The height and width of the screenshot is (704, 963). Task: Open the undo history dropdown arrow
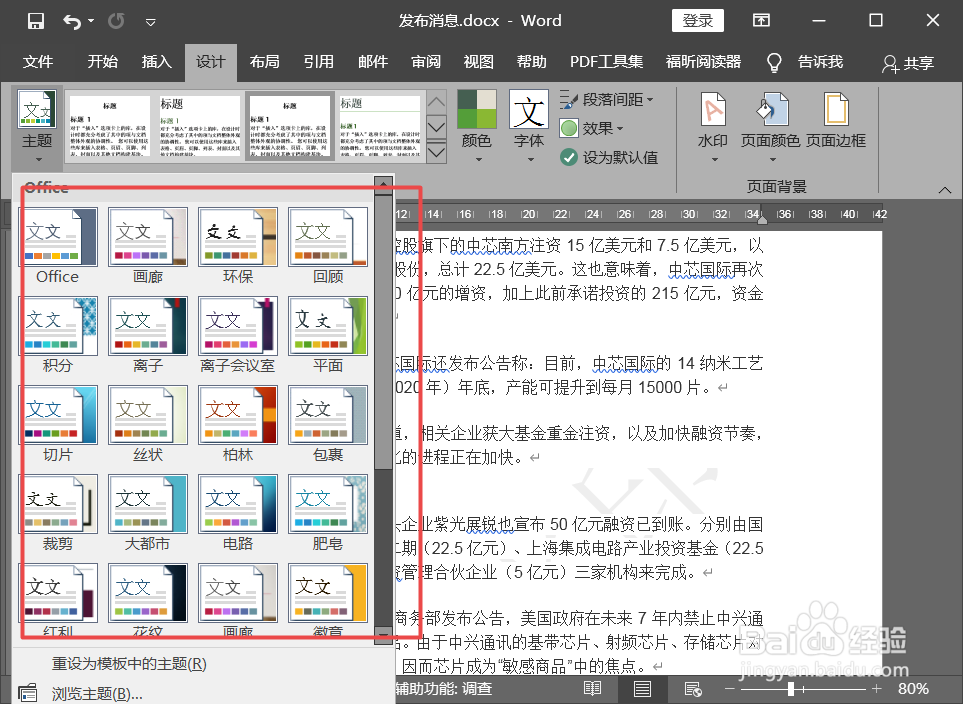click(x=91, y=21)
